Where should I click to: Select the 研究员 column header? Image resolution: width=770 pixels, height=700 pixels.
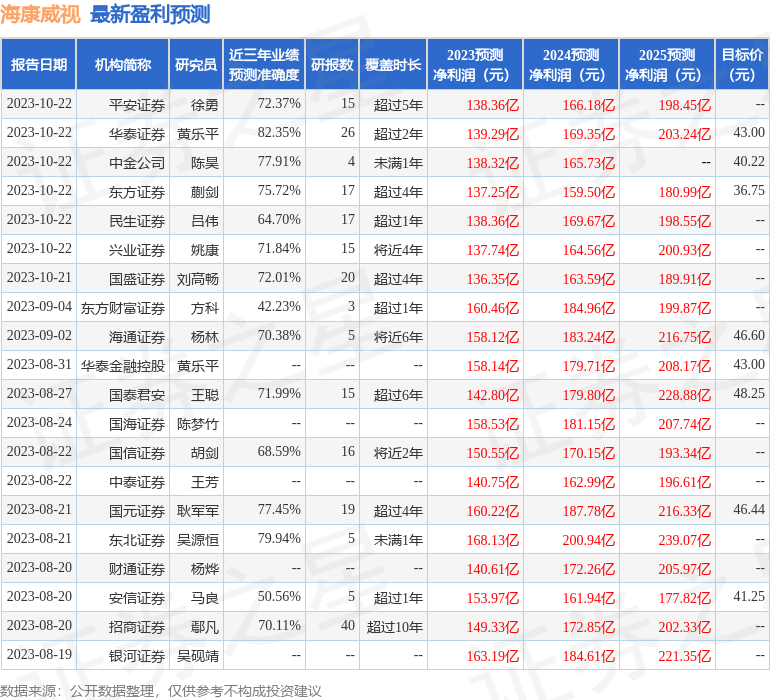(196, 64)
